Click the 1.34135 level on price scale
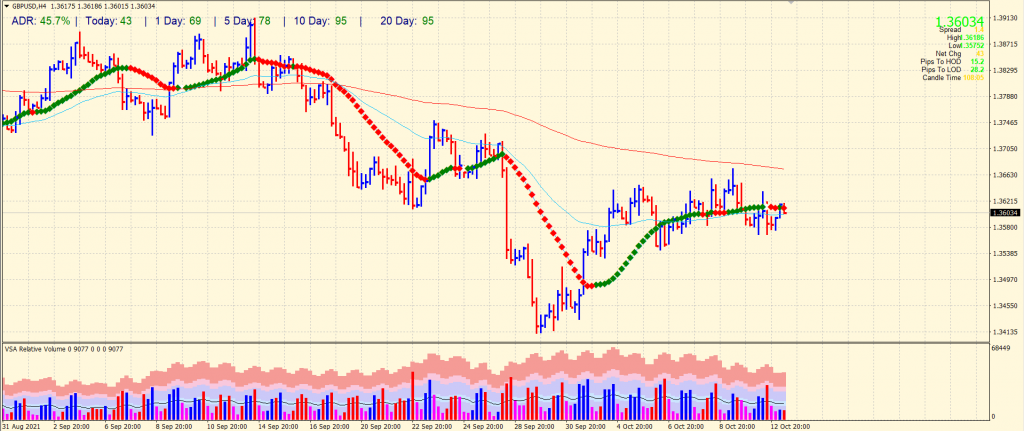This screenshot has width=1024, height=431. click(x=1004, y=331)
